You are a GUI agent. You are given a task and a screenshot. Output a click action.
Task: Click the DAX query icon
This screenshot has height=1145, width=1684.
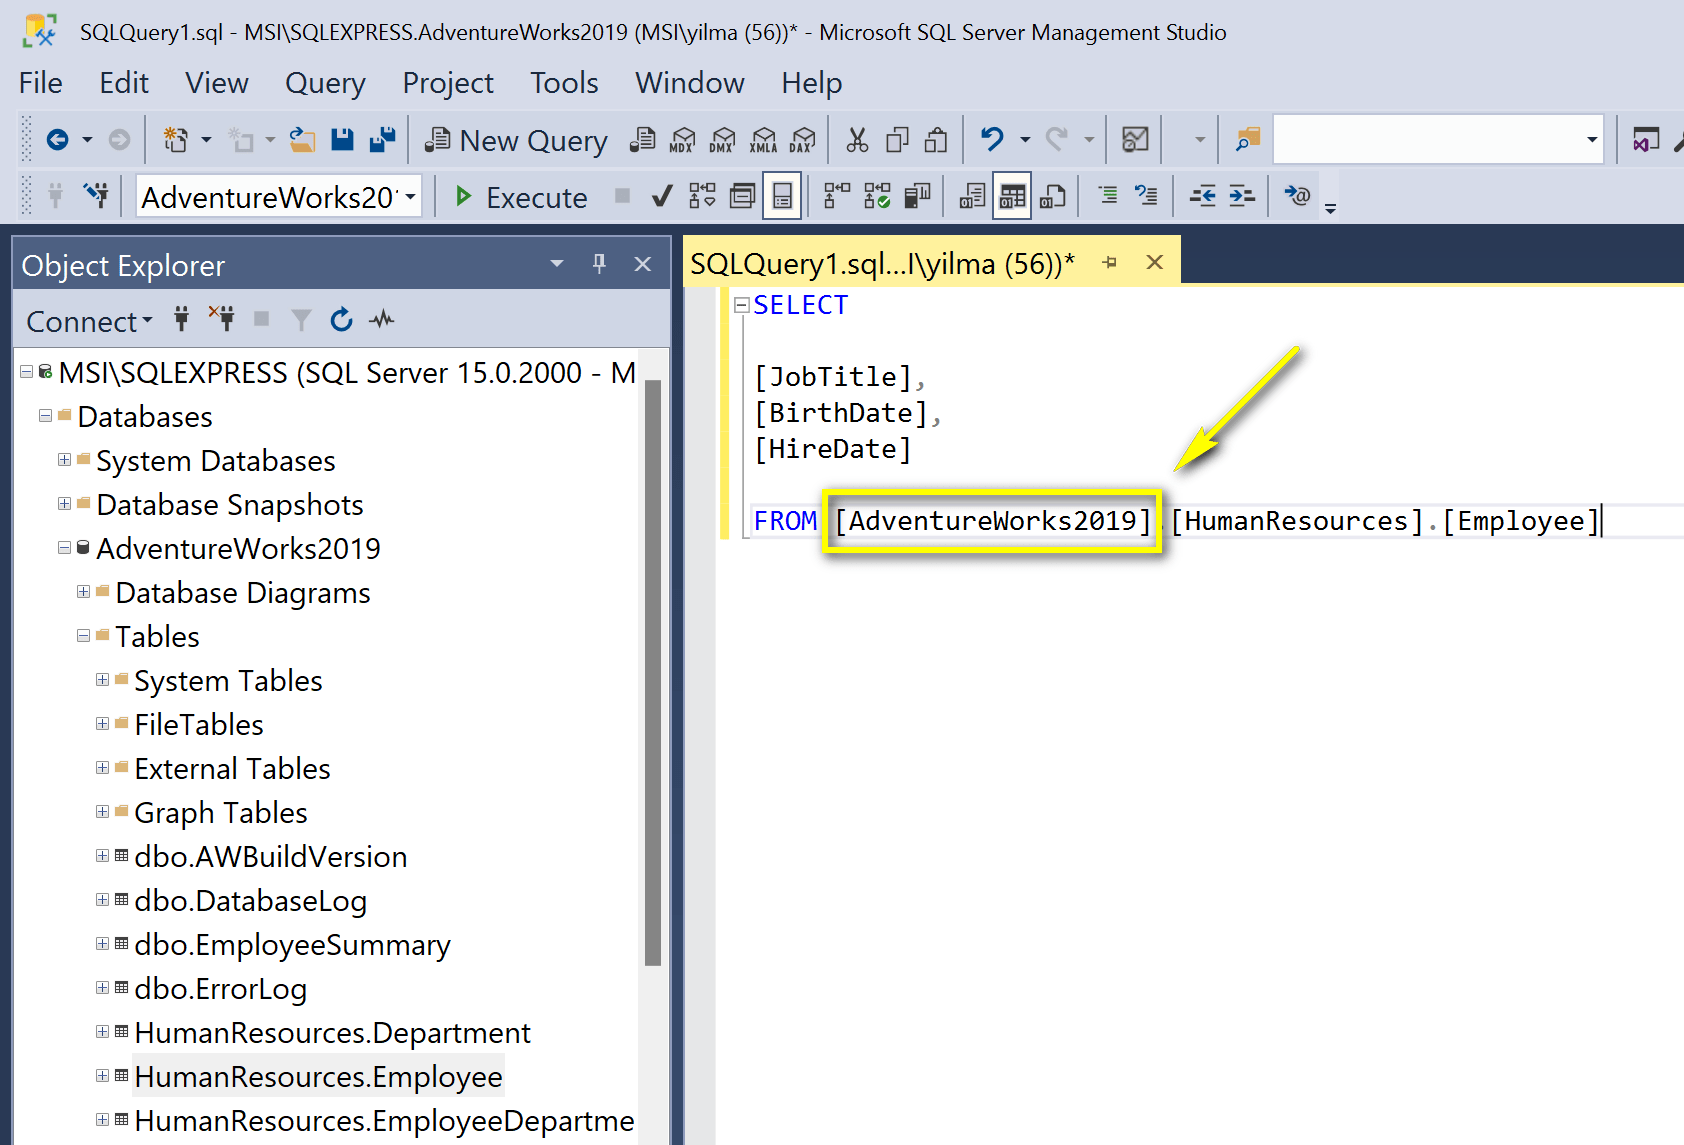[802, 140]
